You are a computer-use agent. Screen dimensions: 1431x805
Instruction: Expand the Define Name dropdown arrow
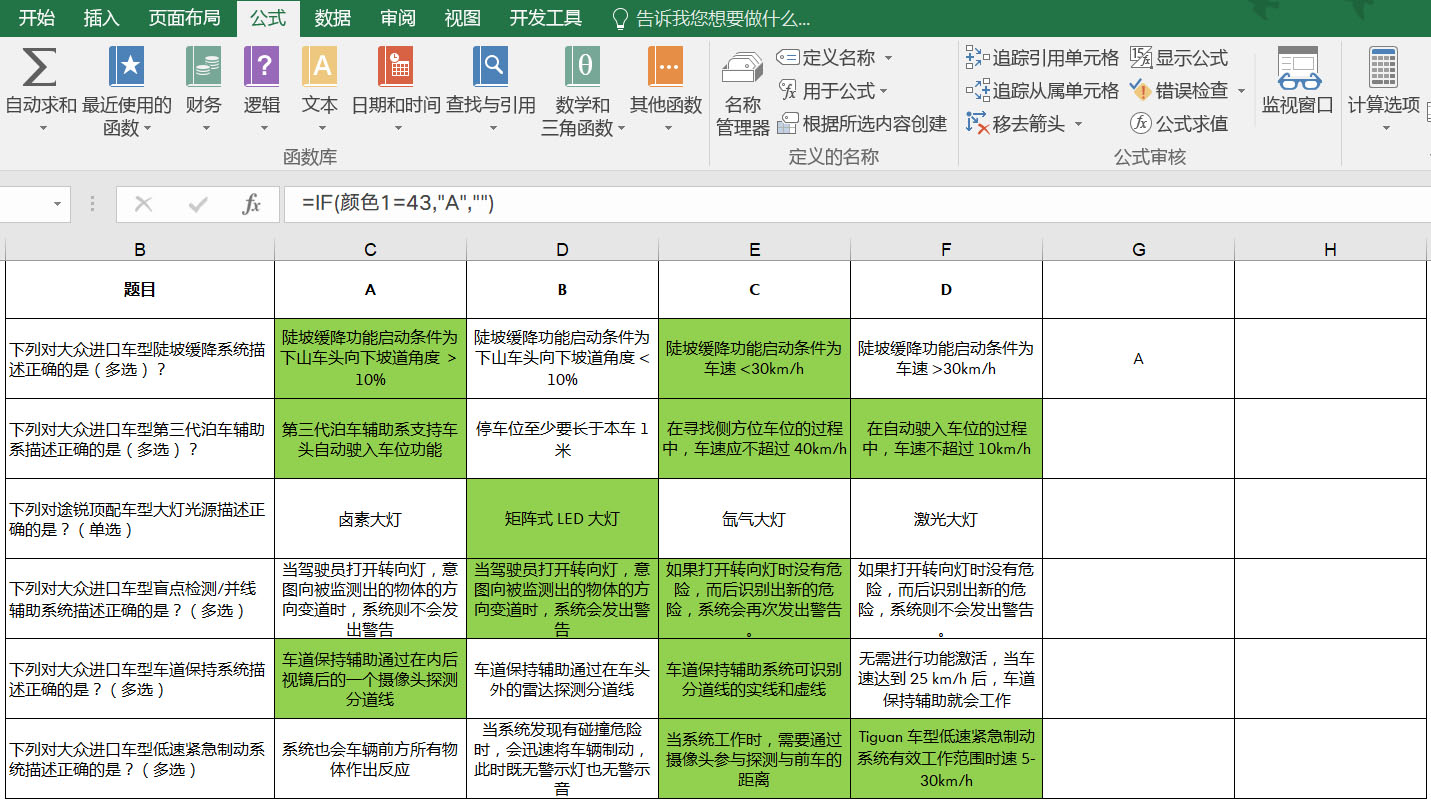(x=888, y=58)
